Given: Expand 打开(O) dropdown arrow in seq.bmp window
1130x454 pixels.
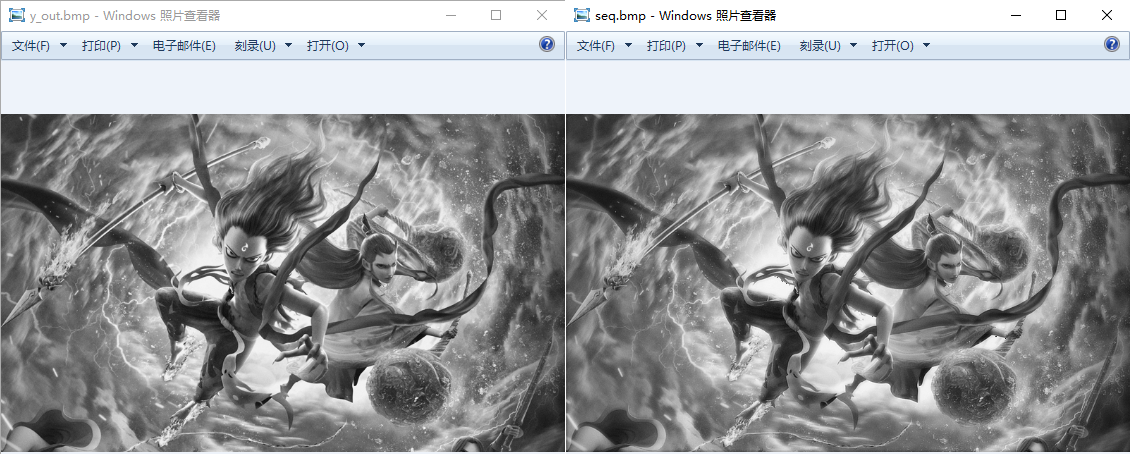Looking at the screenshot, I should tap(927, 45).
